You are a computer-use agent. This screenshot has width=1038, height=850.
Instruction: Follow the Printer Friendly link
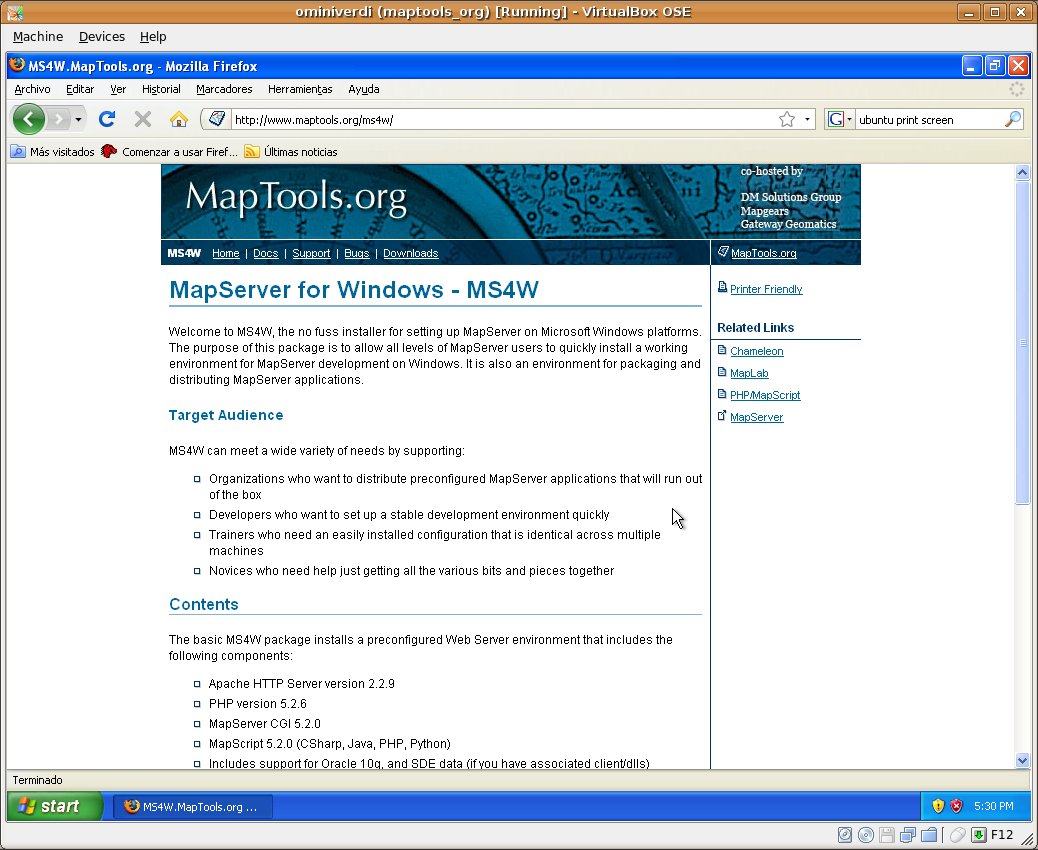click(766, 289)
